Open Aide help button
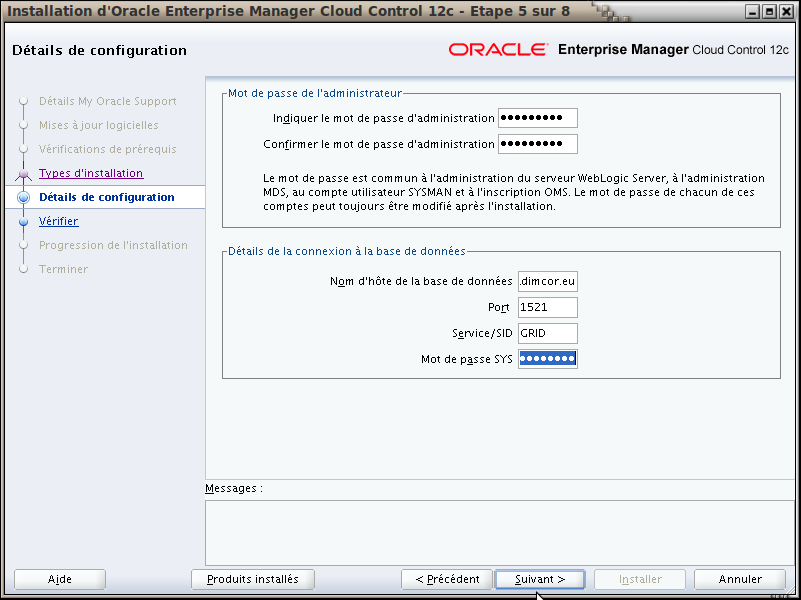 60,579
